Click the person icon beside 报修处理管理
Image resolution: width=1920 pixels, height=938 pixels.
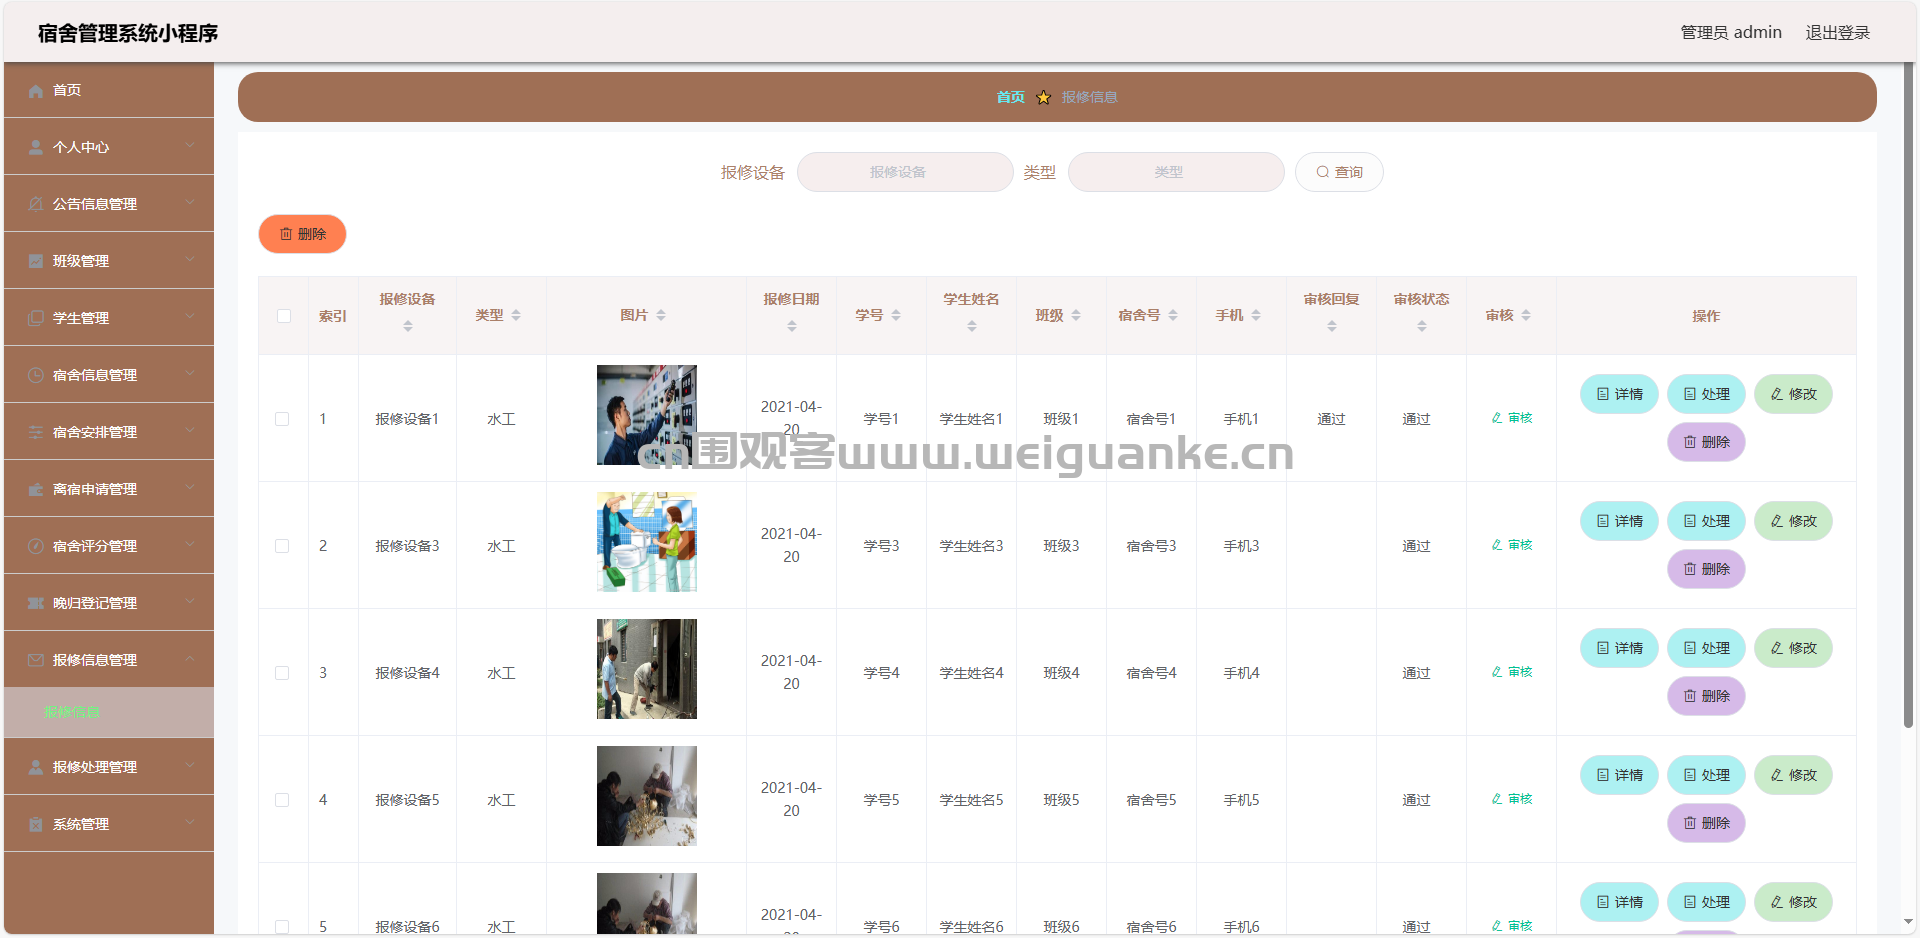click(36, 768)
